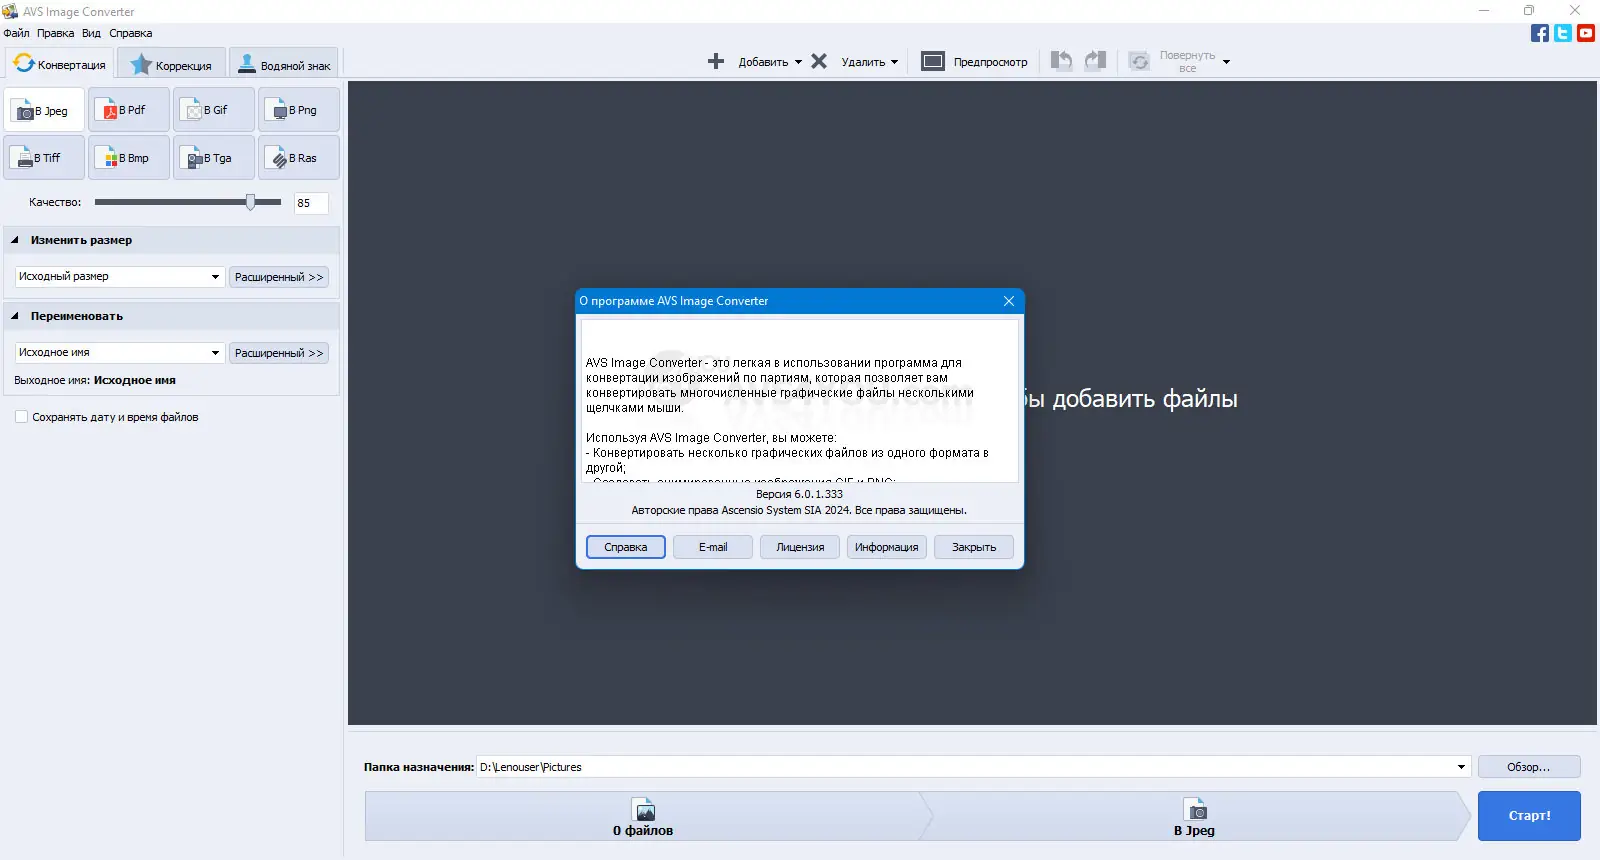Click the 'В Jpeg' step in bottom bar
Screen dimensions: 1600x860
click(x=1194, y=816)
